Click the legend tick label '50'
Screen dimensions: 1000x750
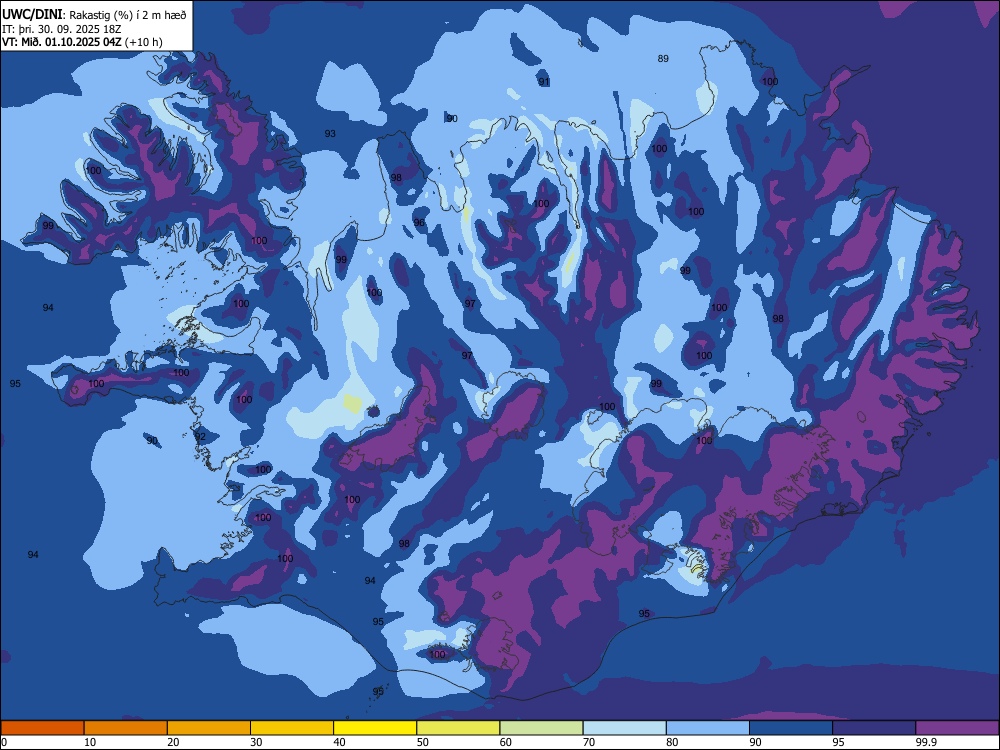click(422, 742)
